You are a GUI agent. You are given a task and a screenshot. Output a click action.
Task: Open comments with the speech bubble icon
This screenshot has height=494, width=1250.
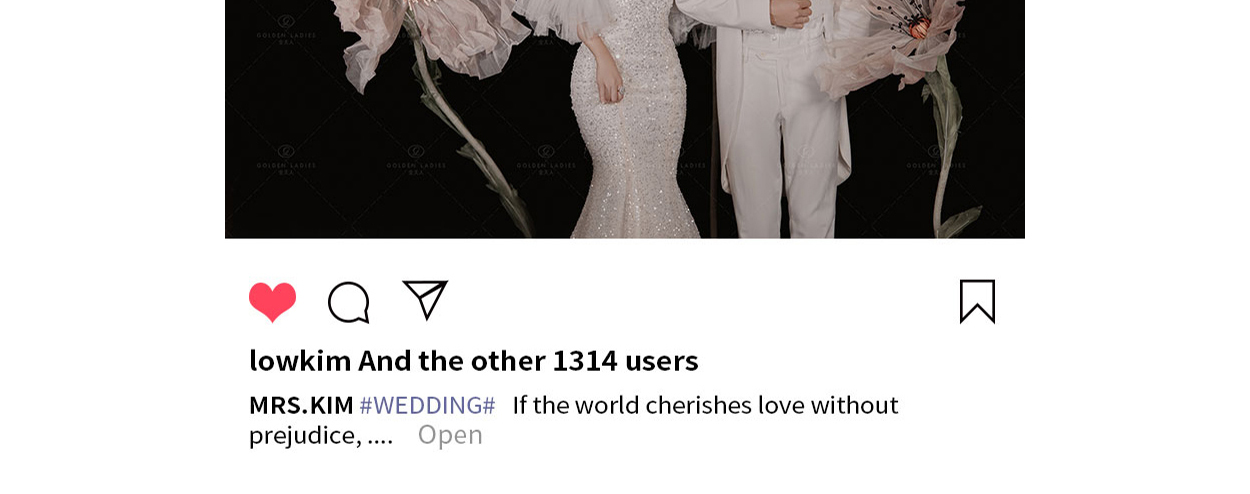point(349,302)
